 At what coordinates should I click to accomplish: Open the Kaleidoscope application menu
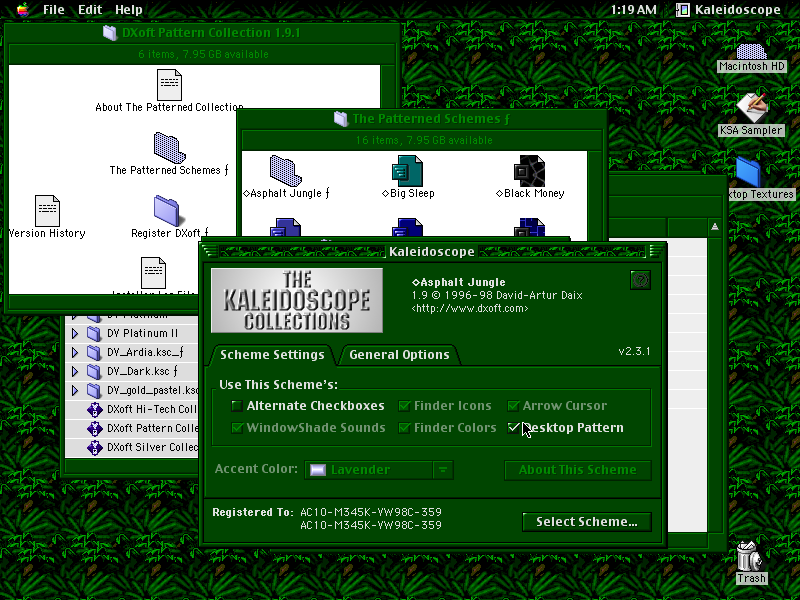(x=728, y=10)
